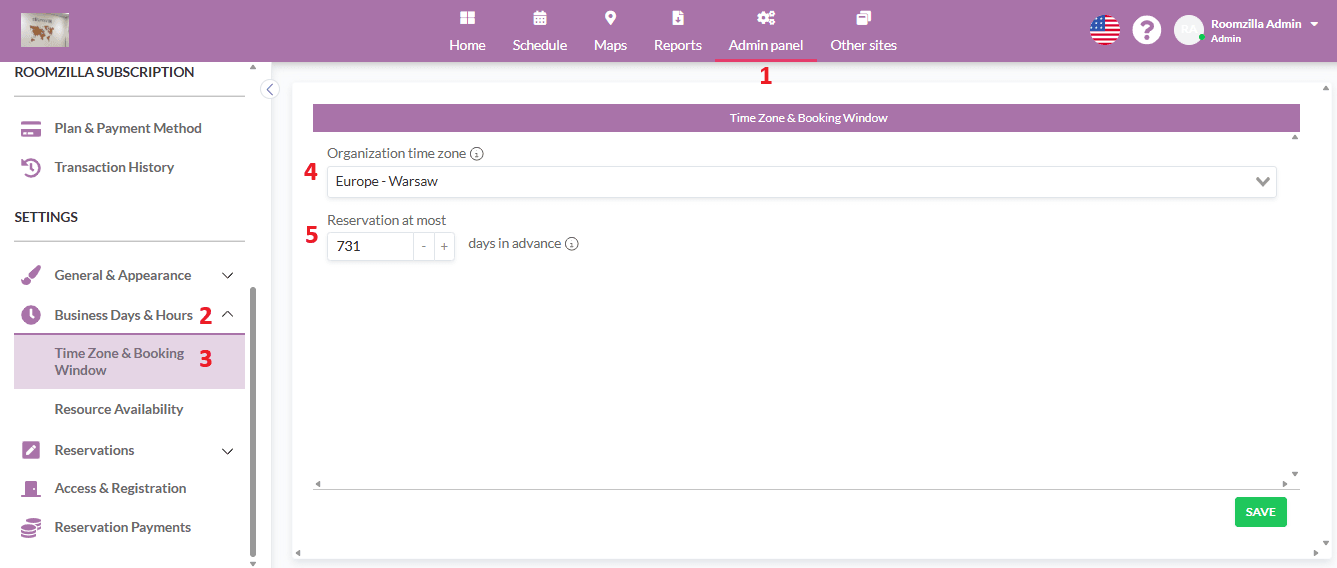Collapse Business Days & Hours section
Image resolution: width=1337 pixels, height=568 pixels.
coord(227,315)
